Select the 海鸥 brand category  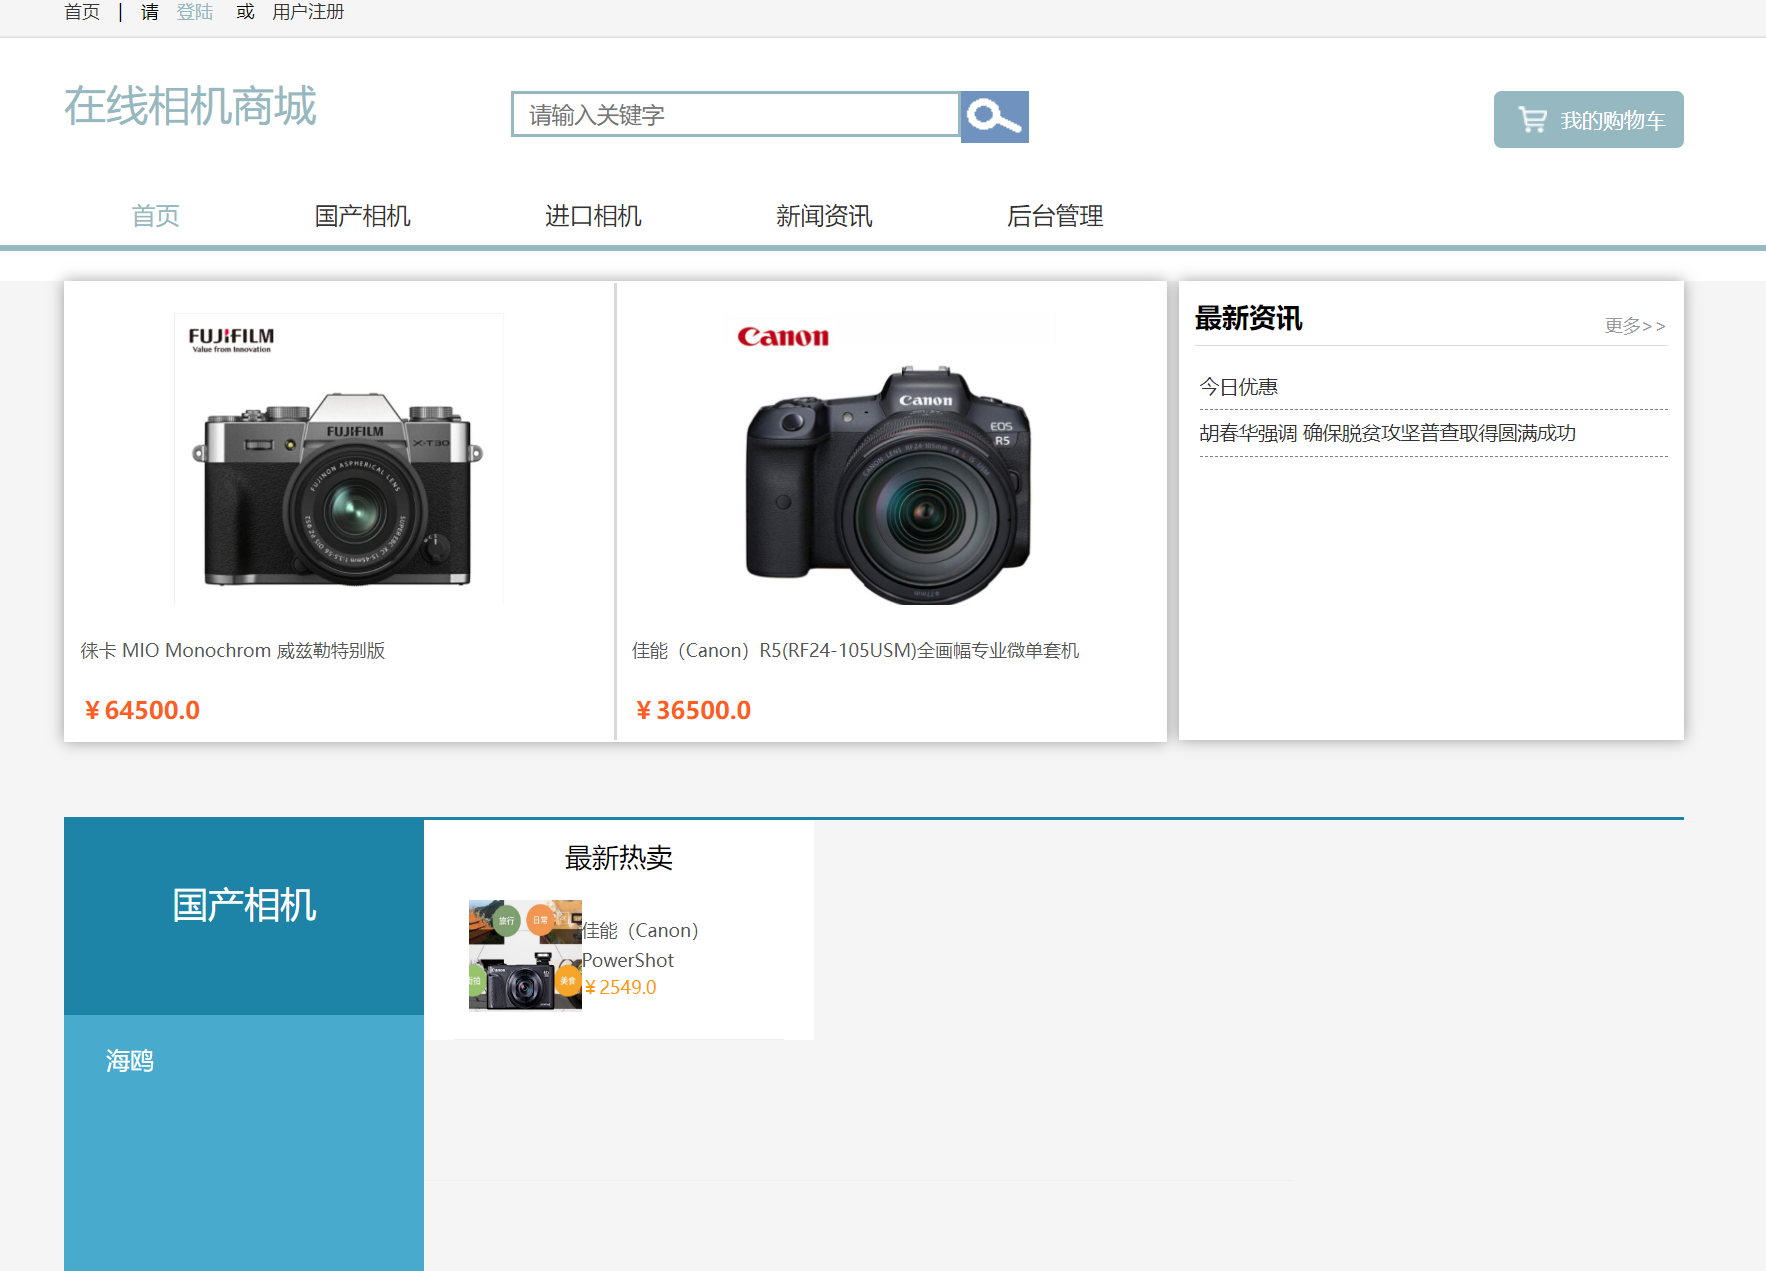point(129,1060)
